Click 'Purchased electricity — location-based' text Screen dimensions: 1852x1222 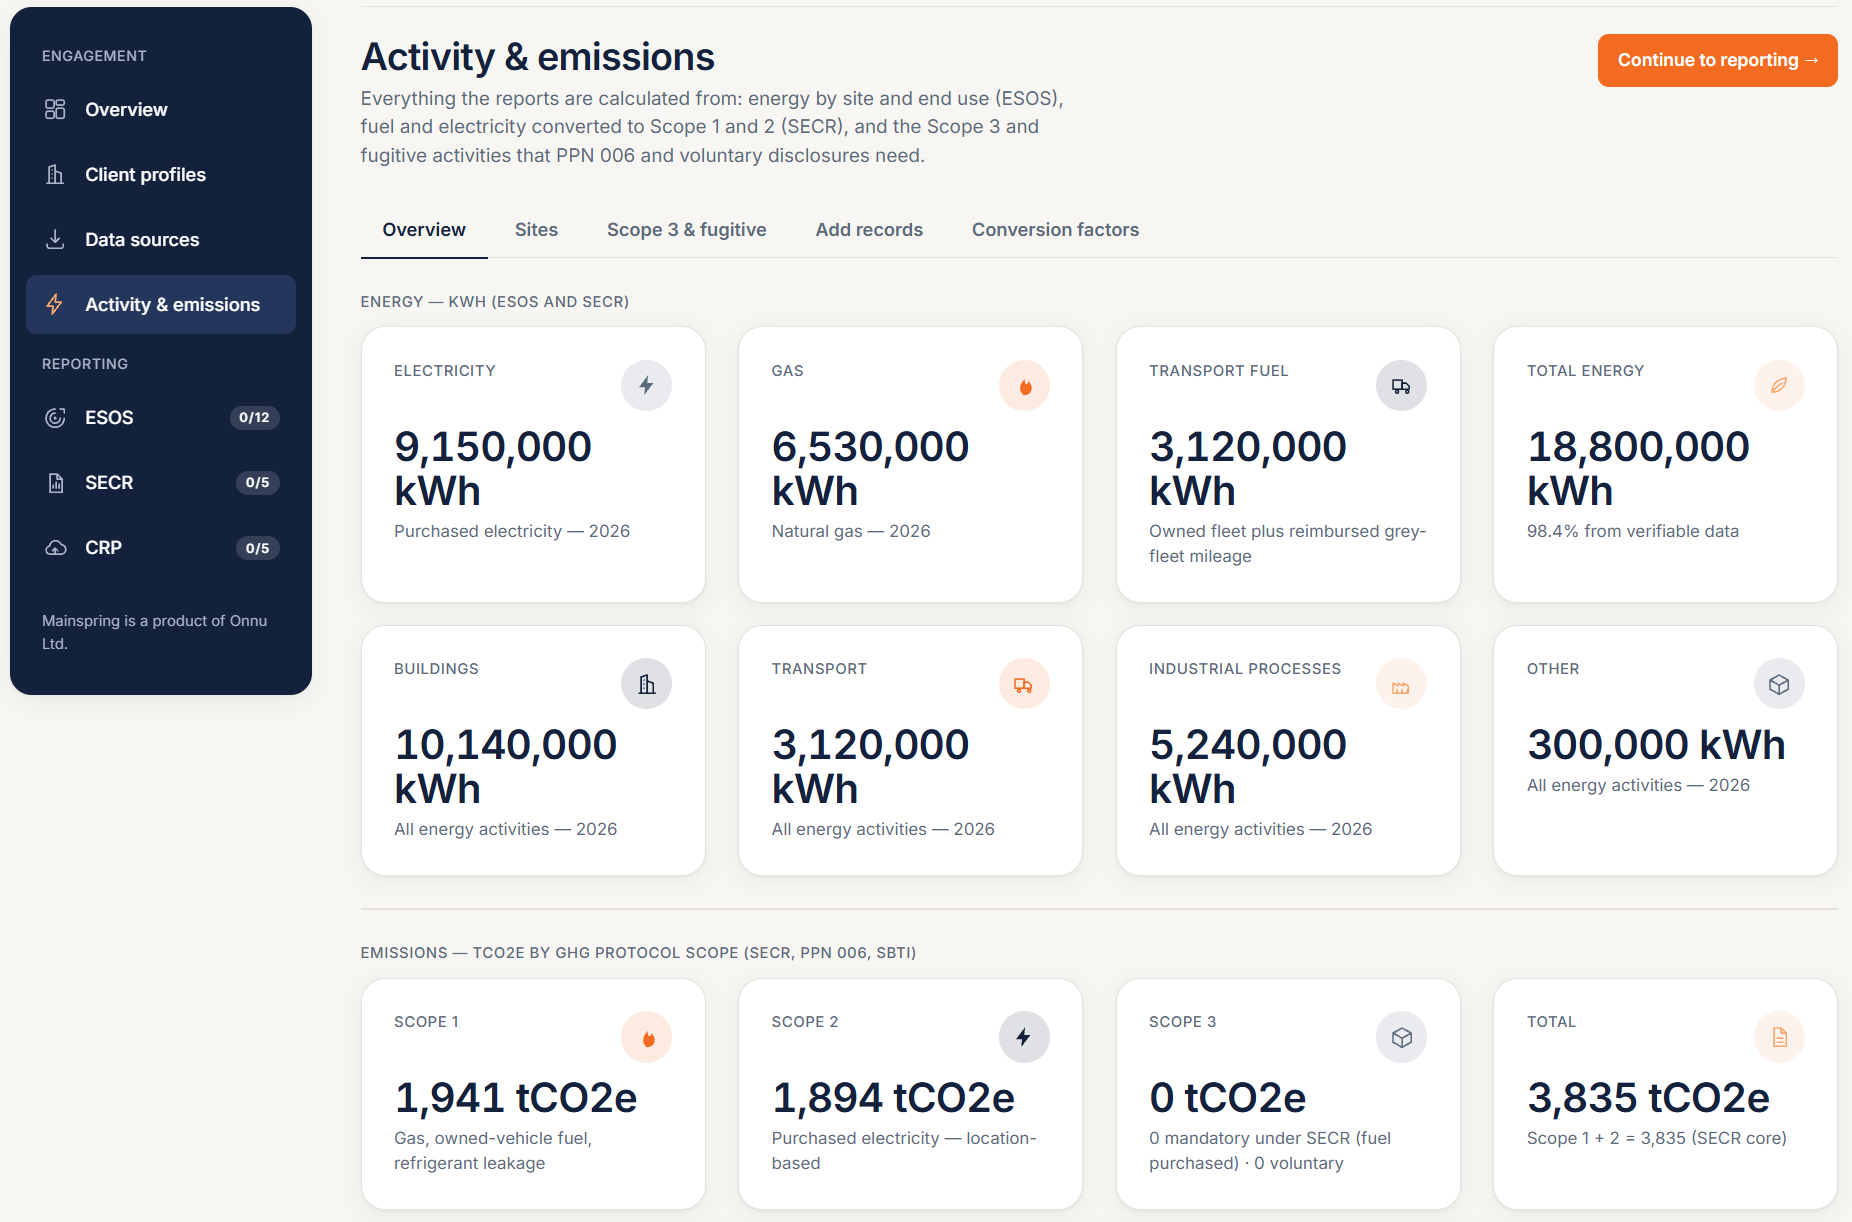tap(904, 1151)
